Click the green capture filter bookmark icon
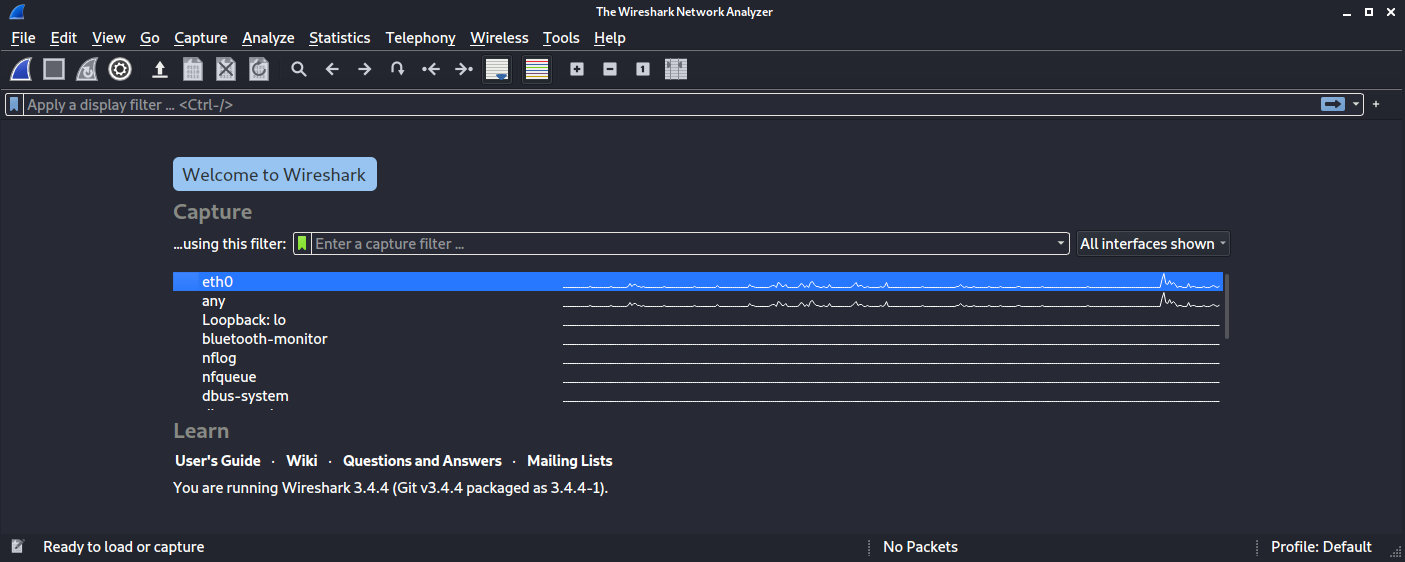 (x=302, y=243)
